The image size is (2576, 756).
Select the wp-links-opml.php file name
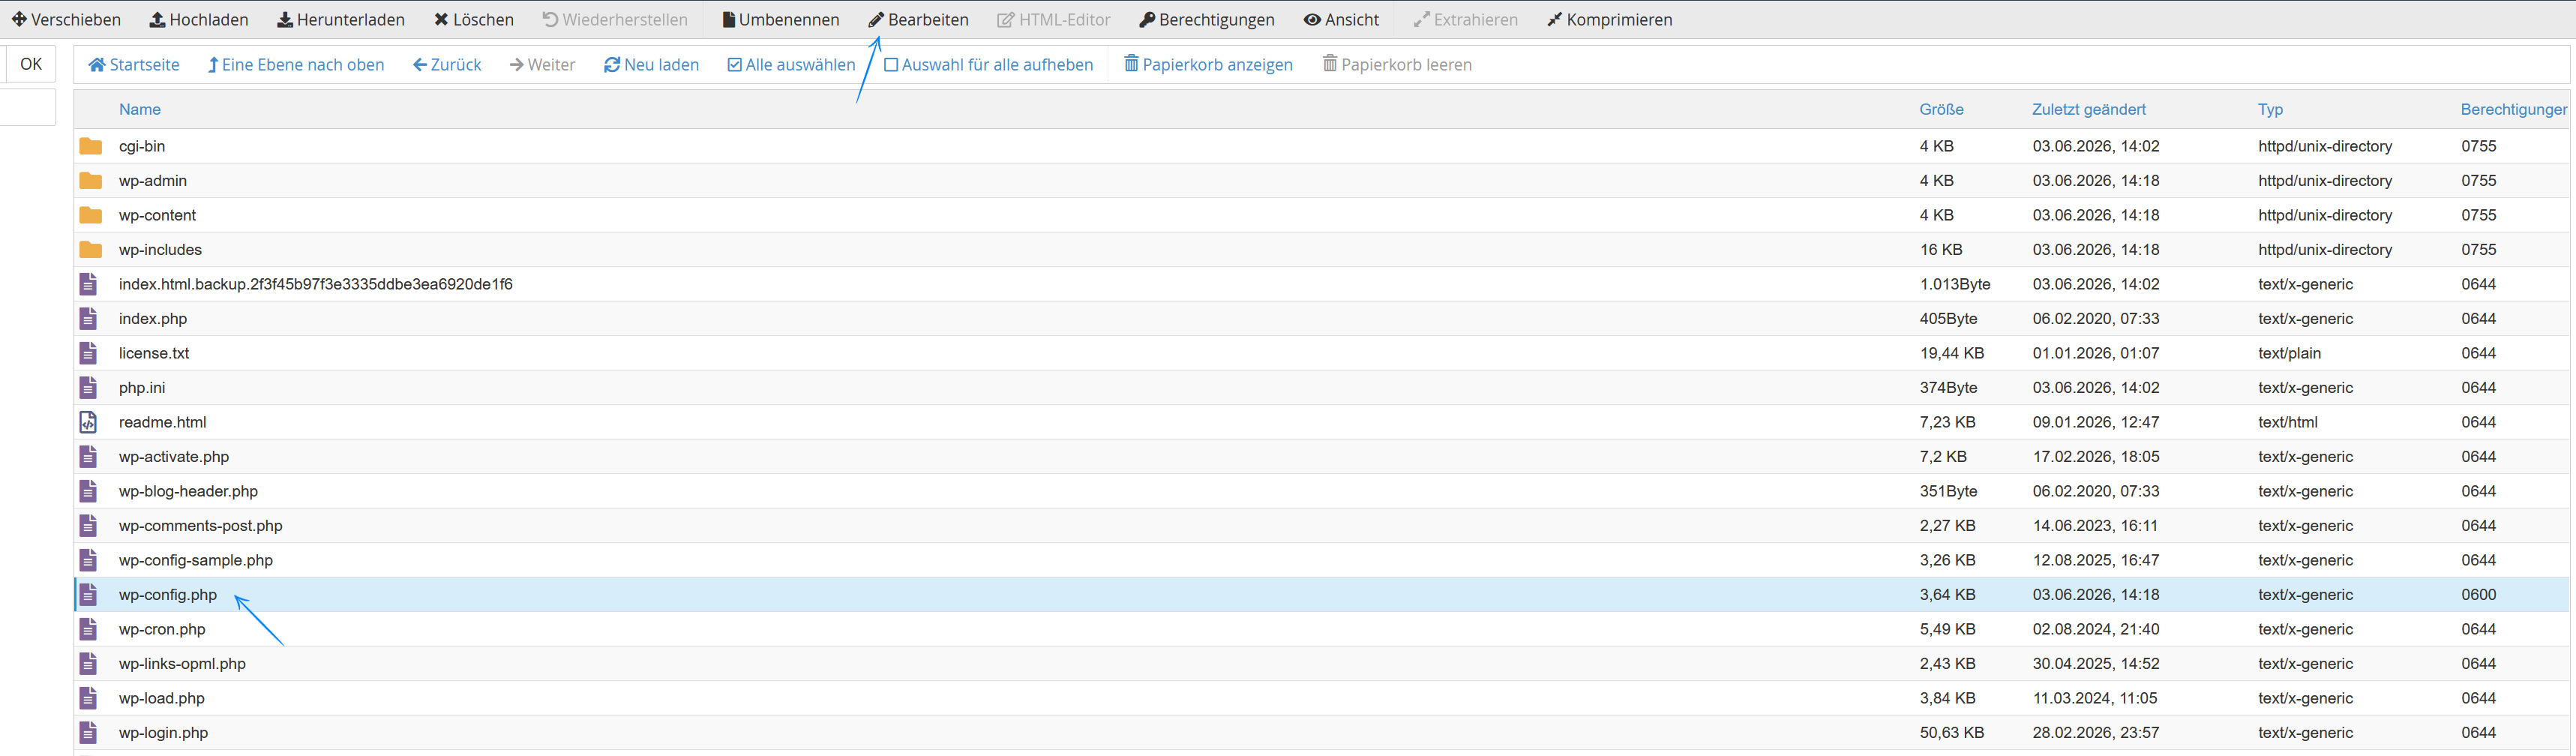click(x=182, y=664)
